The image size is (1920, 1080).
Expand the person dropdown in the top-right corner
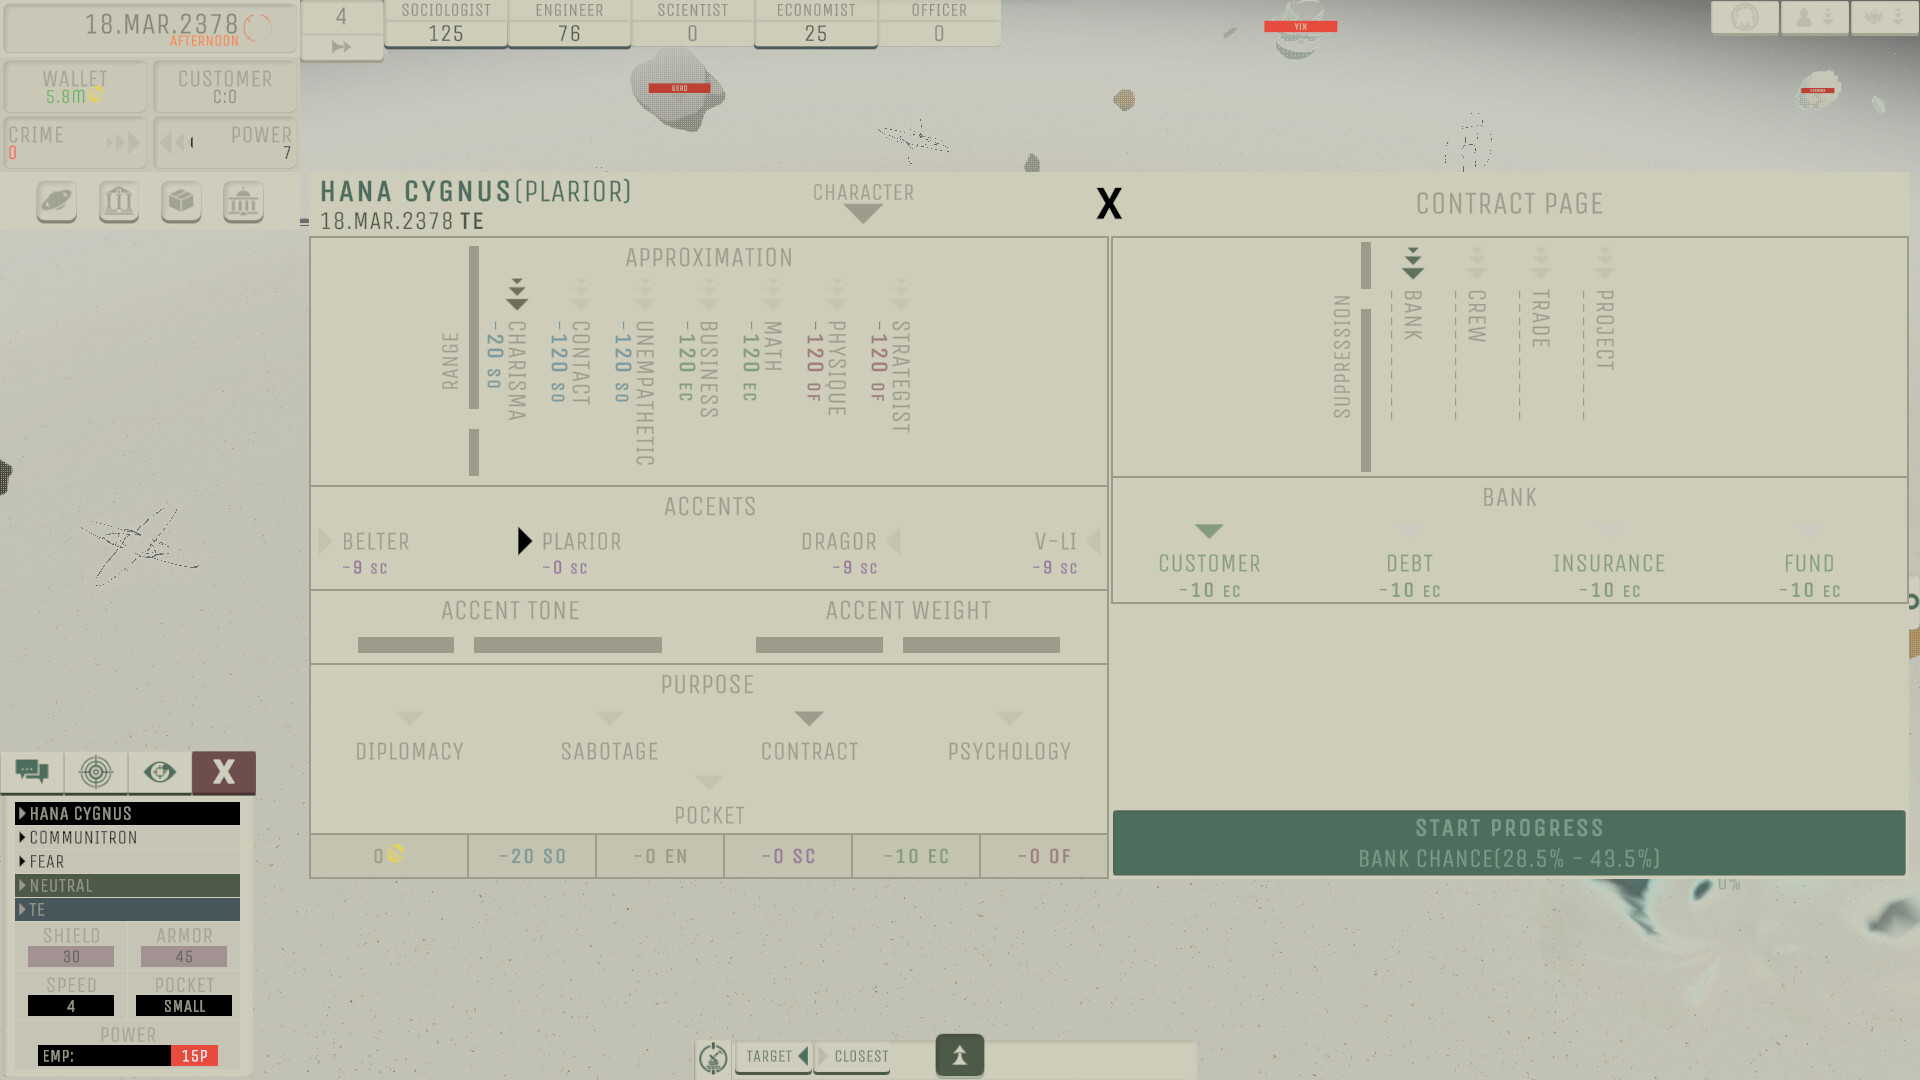(1814, 17)
